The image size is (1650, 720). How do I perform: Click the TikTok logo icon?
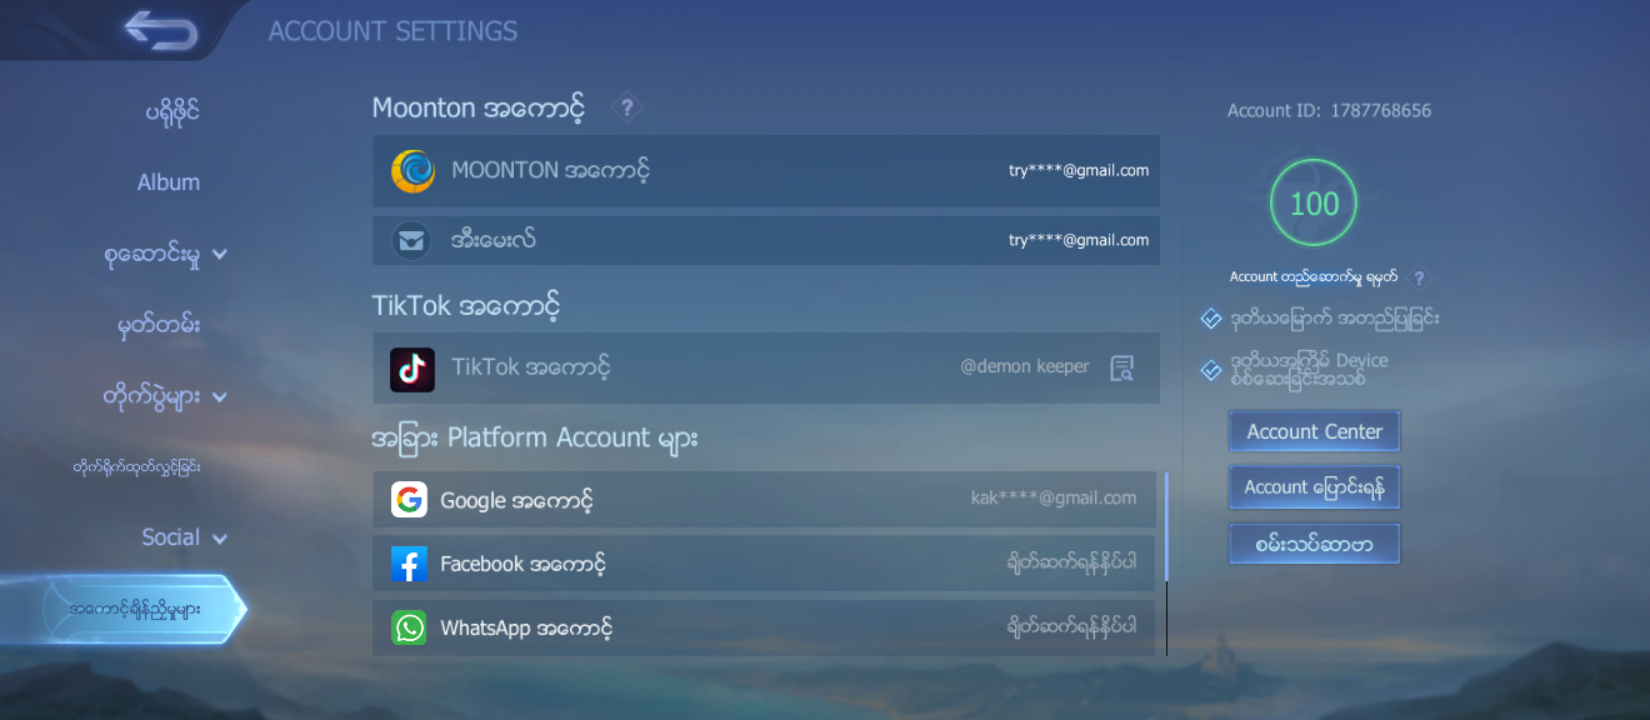point(412,369)
